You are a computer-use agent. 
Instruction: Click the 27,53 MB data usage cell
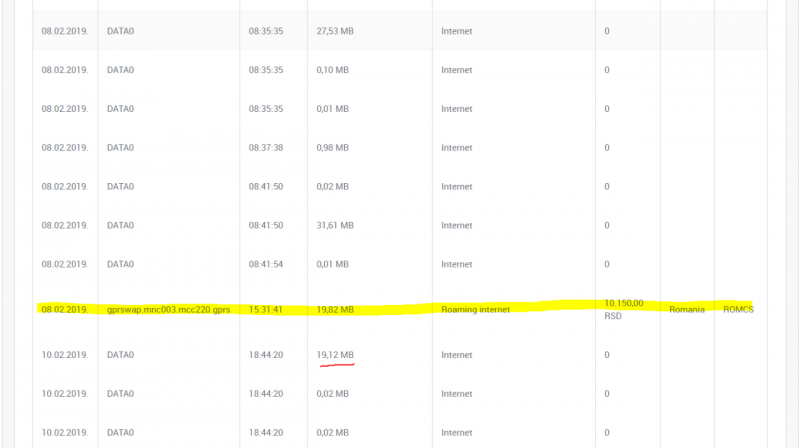335,31
